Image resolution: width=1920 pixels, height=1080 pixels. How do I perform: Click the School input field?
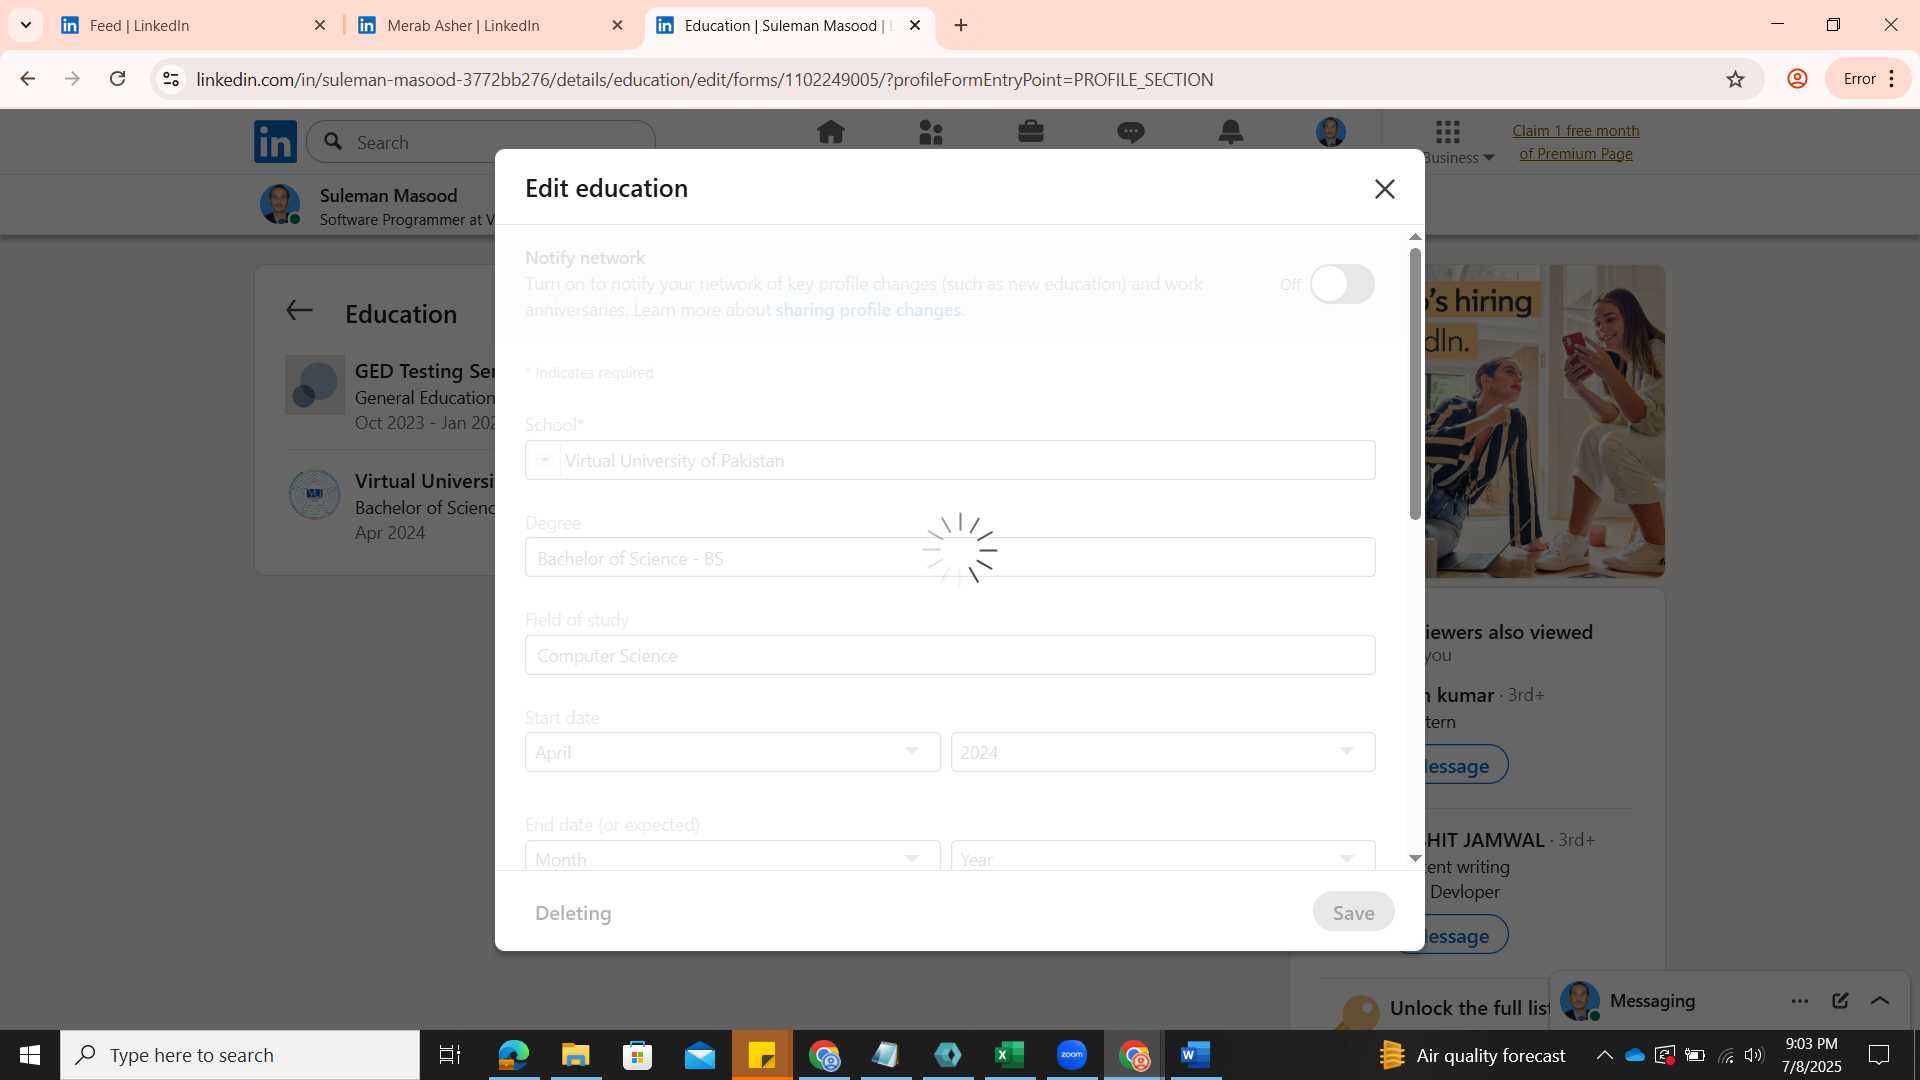click(950, 460)
